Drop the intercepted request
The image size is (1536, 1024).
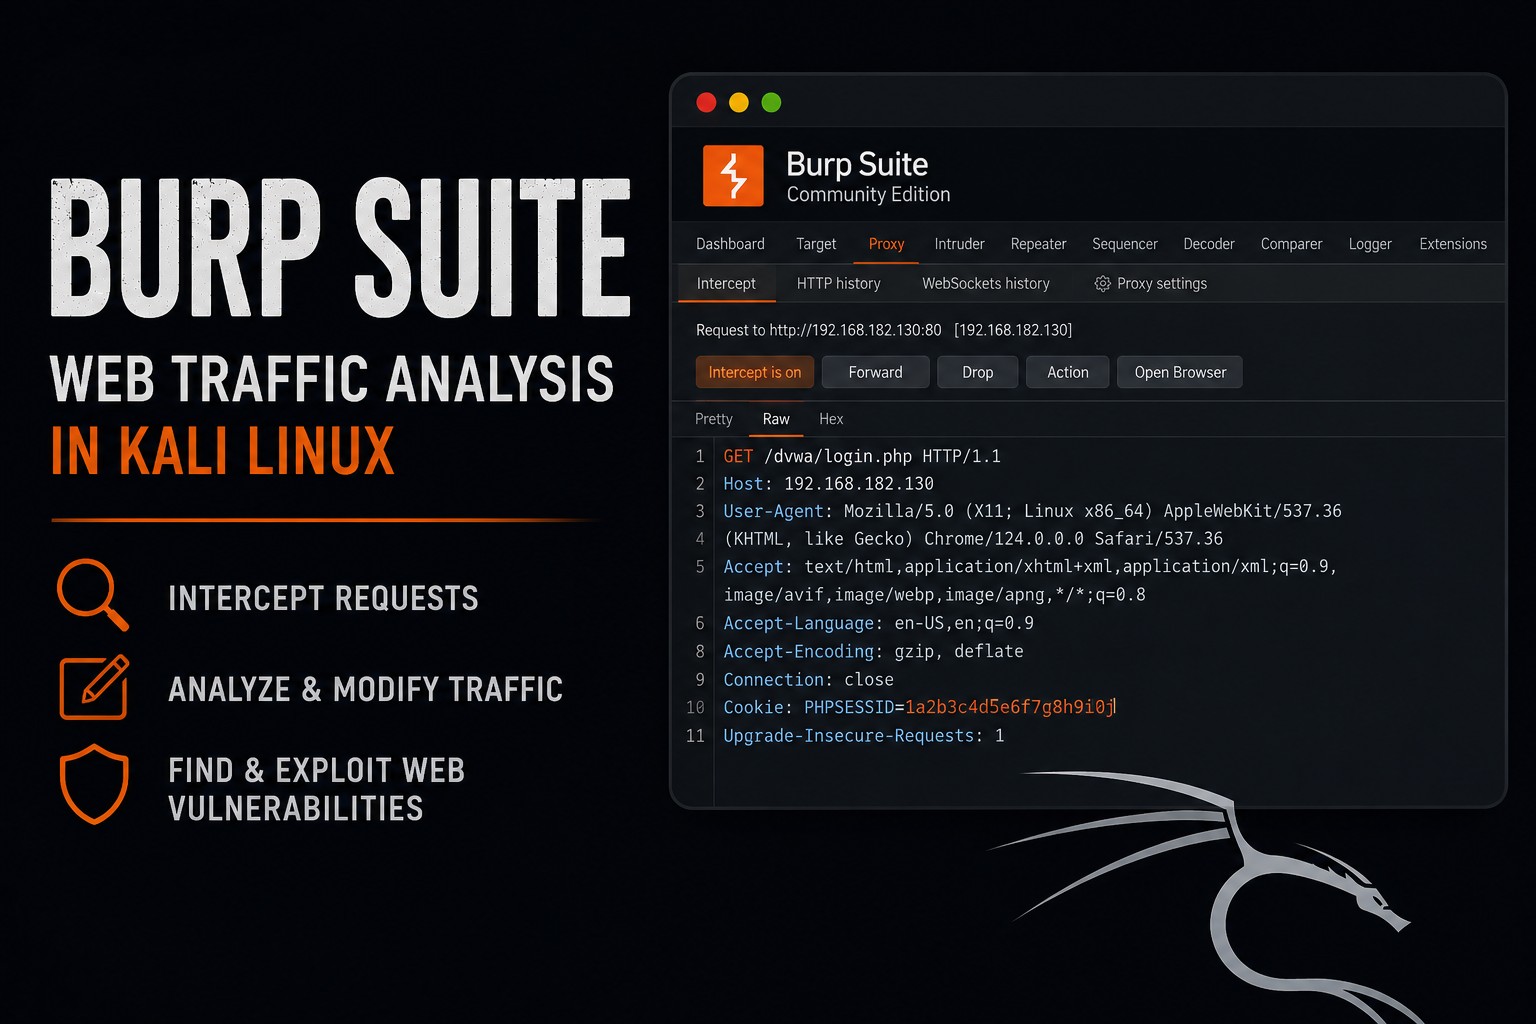click(978, 372)
